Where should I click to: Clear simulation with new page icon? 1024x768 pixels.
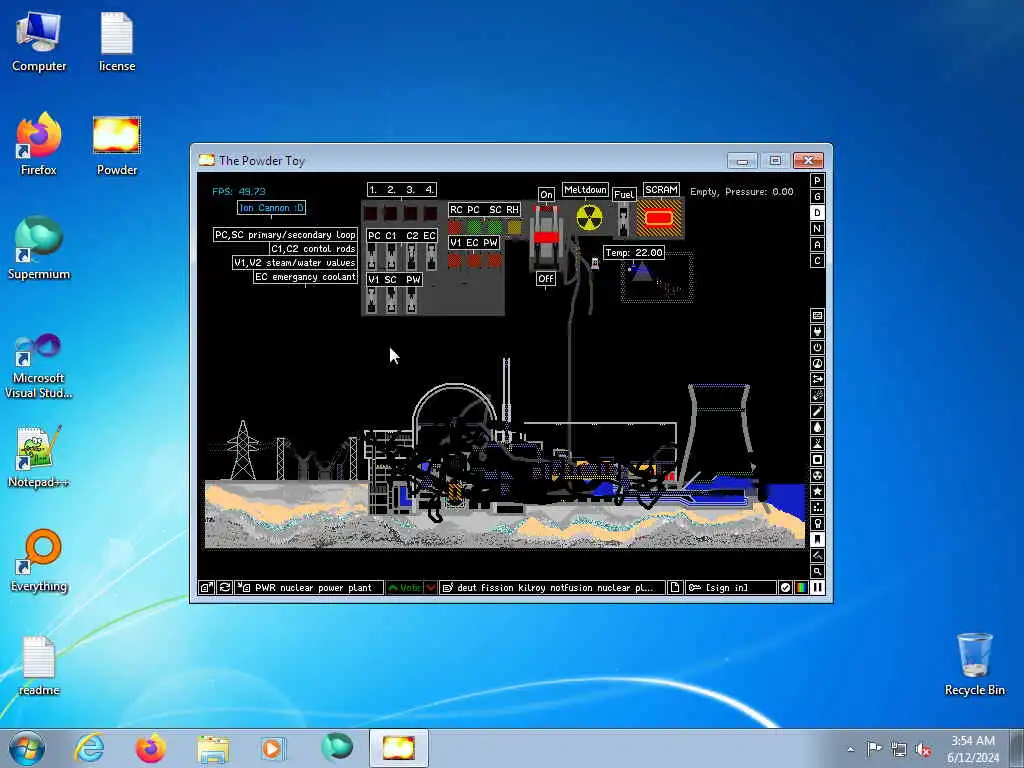[x=675, y=587]
